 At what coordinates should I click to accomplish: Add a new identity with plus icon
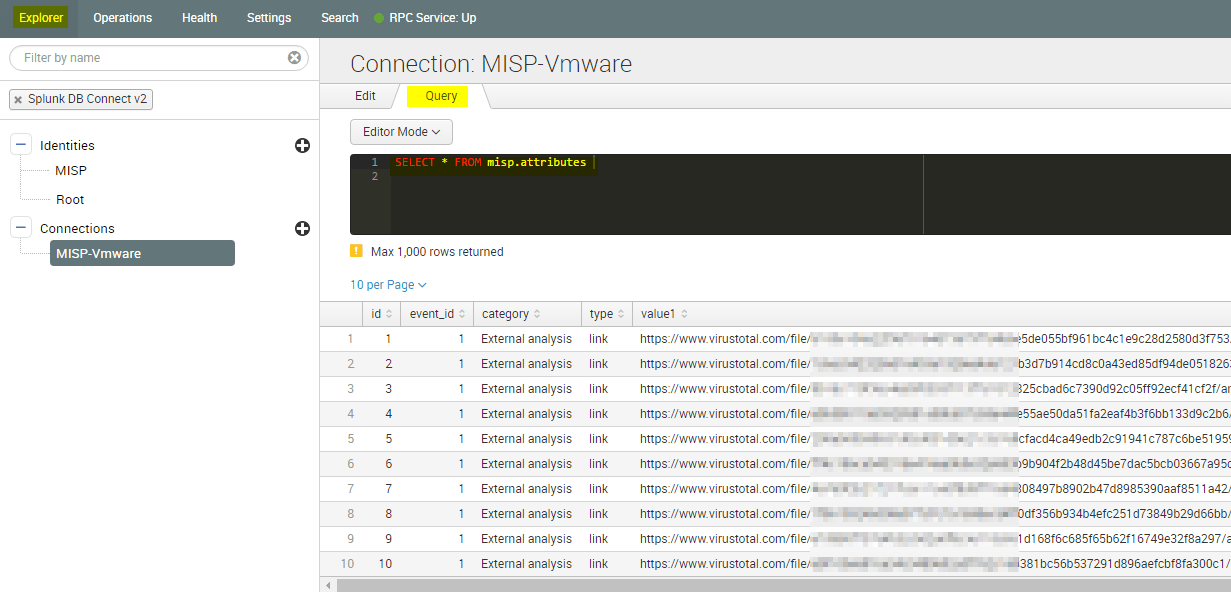(302, 146)
